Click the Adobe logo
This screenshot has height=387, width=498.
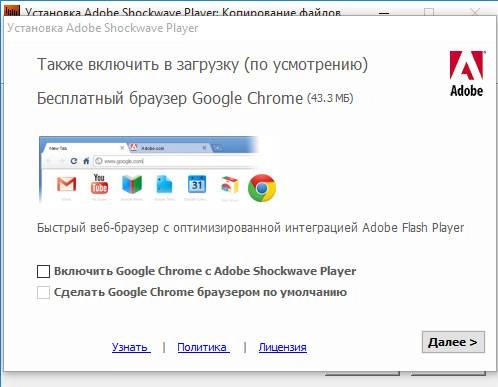[467, 74]
